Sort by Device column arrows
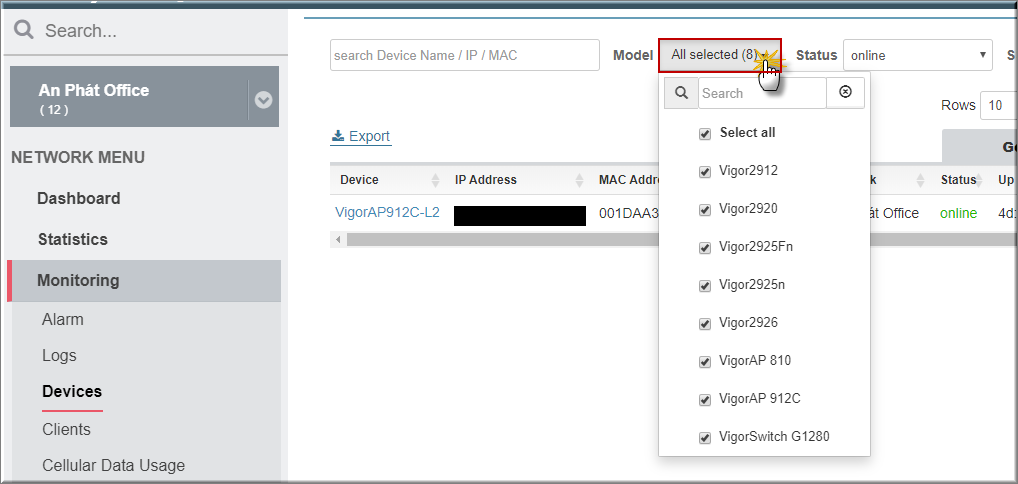The image size is (1018, 484). (435, 180)
